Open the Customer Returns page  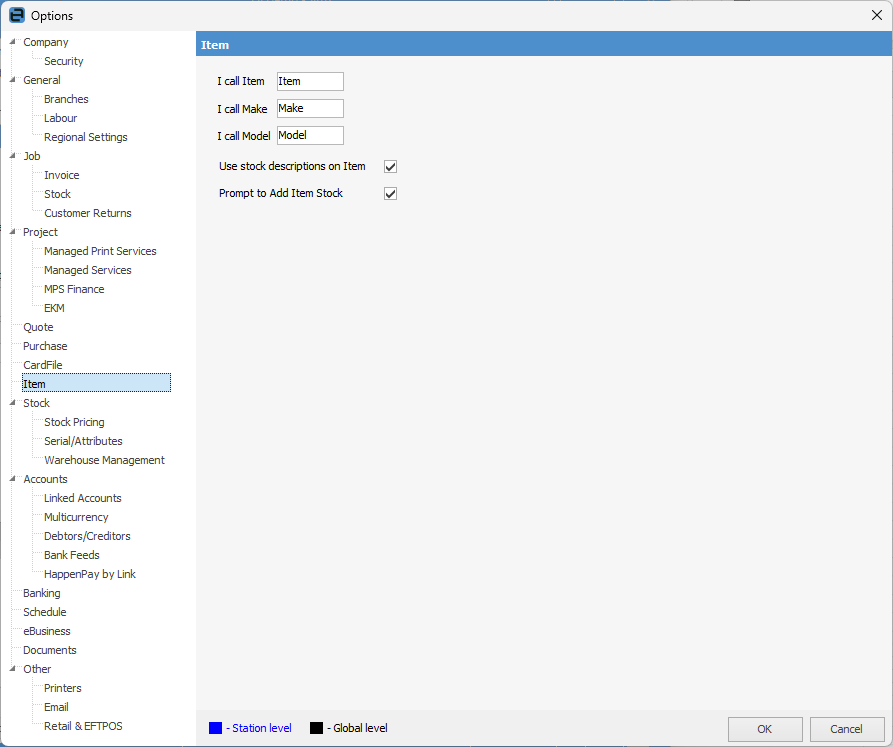[88, 213]
